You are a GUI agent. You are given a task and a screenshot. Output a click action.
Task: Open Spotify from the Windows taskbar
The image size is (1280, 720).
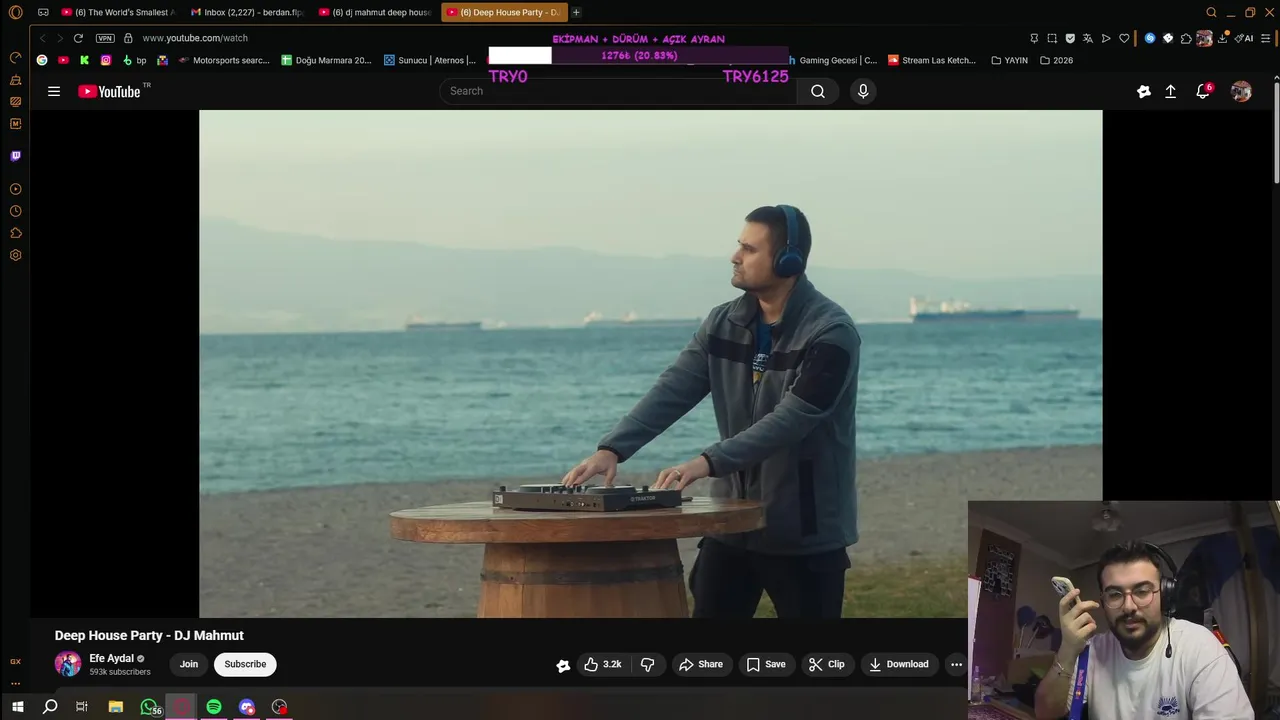tap(214, 707)
